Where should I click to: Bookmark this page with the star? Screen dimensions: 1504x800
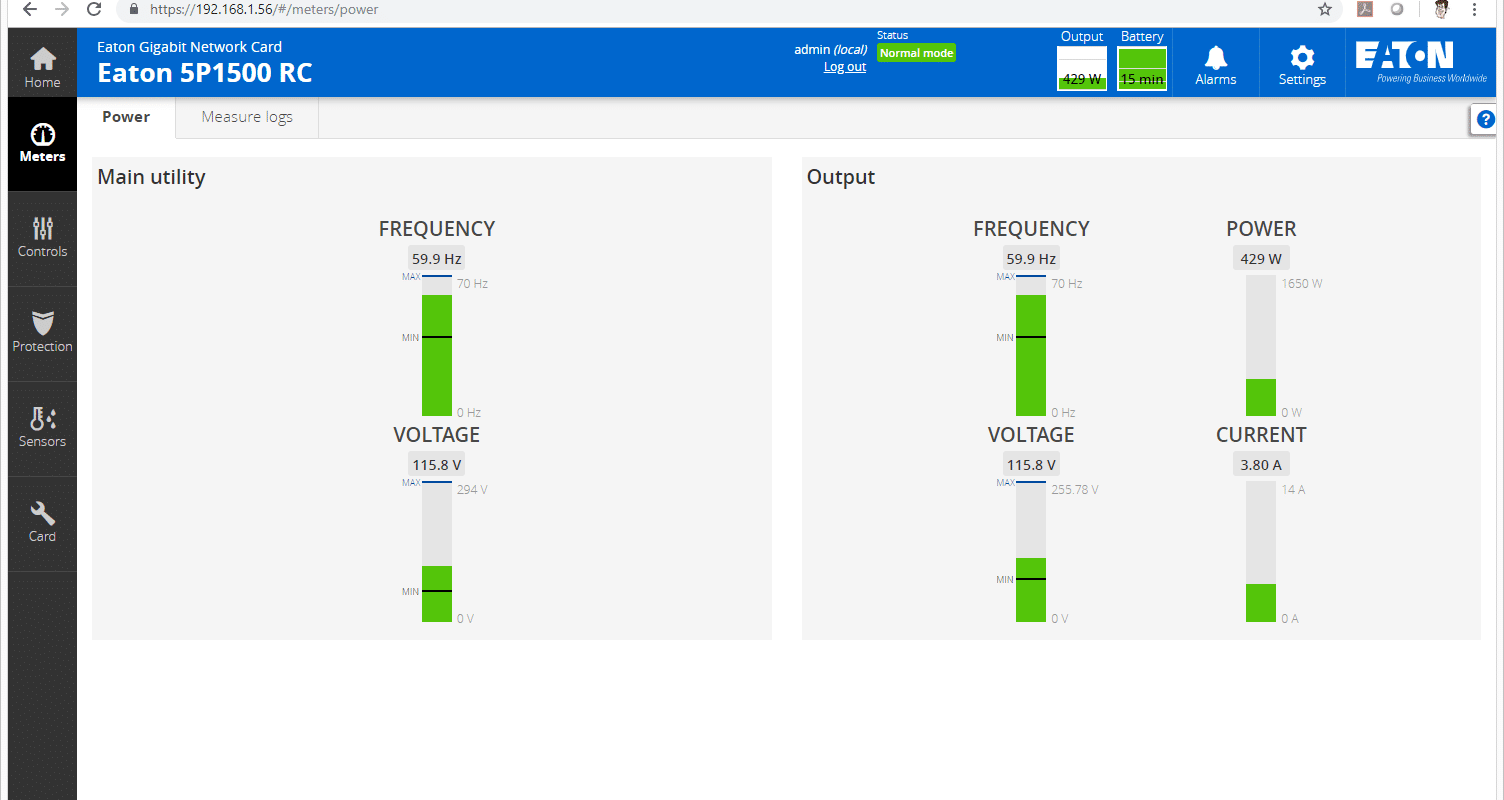click(1325, 10)
